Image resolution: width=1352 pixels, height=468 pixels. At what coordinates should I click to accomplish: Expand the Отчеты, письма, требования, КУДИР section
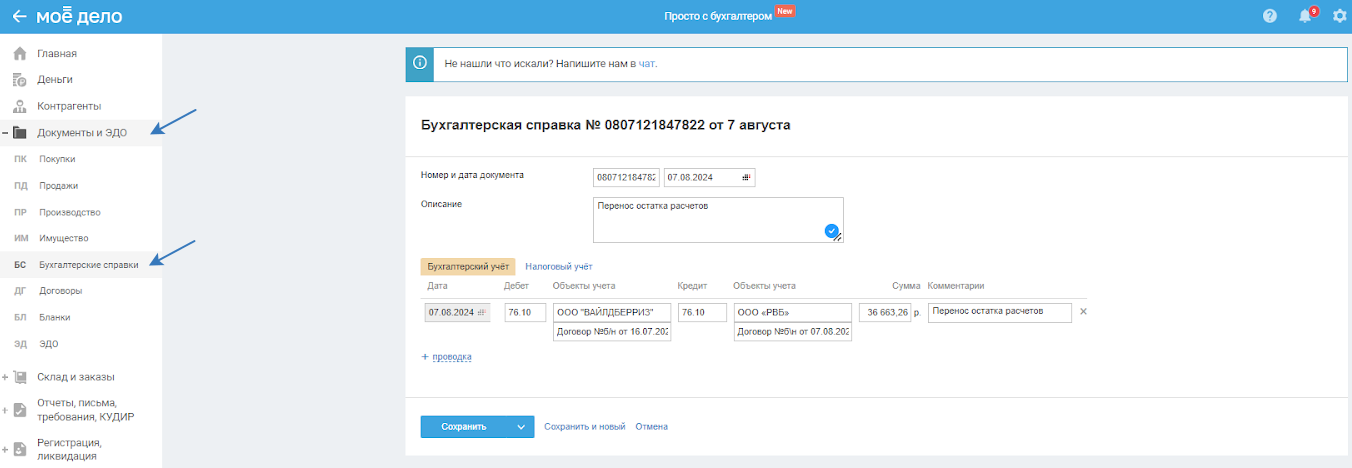pos(5,410)
